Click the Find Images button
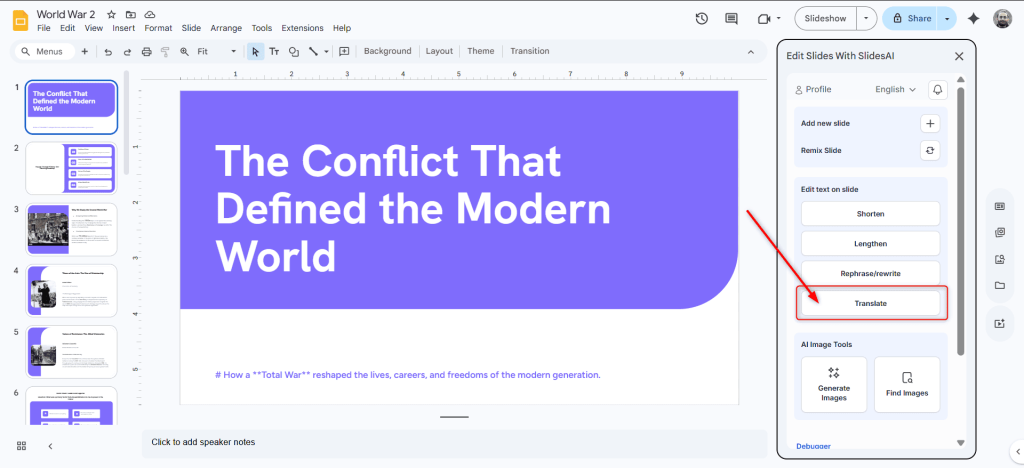This screenshot has width=1024, height=468. click(x=907, y=384)
